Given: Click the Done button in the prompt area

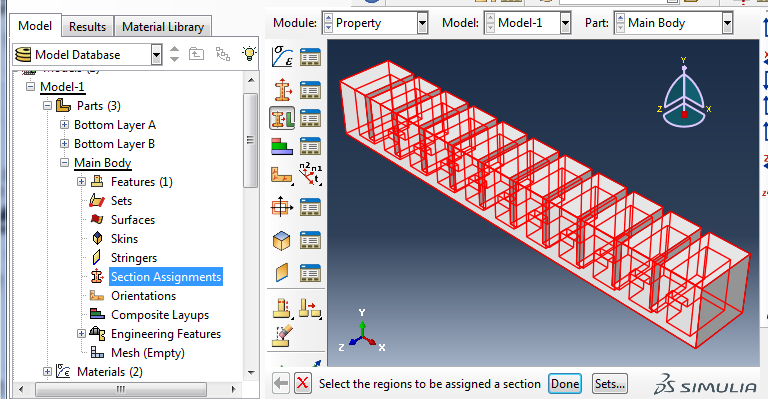Looking at the screenshot, I should pos(565,384).
